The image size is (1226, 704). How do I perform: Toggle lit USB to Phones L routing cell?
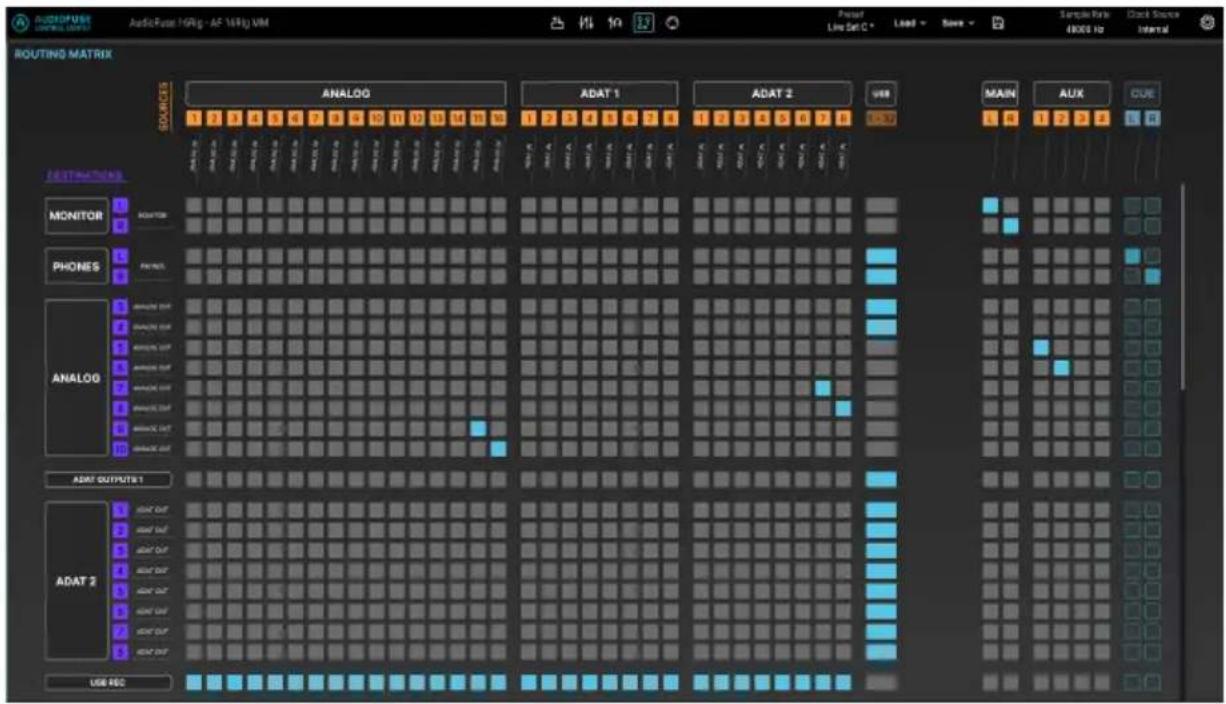tap(881, 256)
